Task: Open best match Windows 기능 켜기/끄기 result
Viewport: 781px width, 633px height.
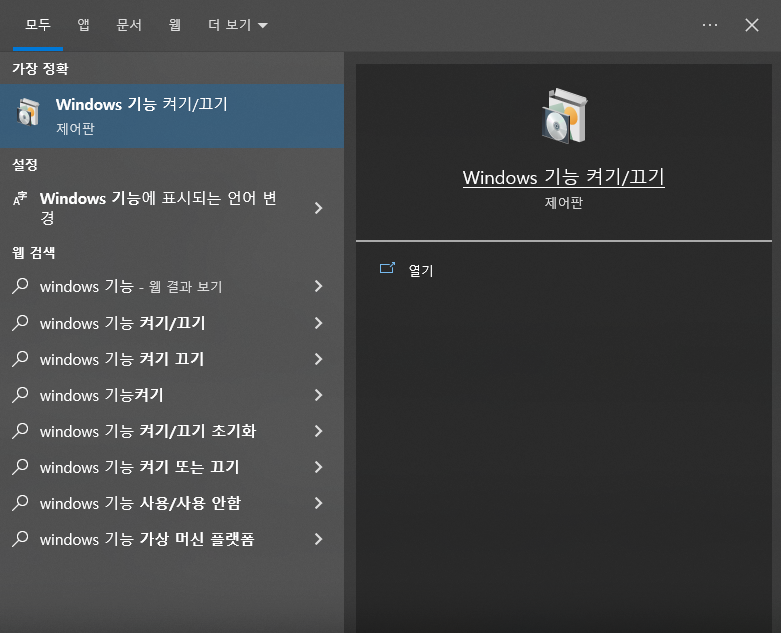Action: pos(172,116)
